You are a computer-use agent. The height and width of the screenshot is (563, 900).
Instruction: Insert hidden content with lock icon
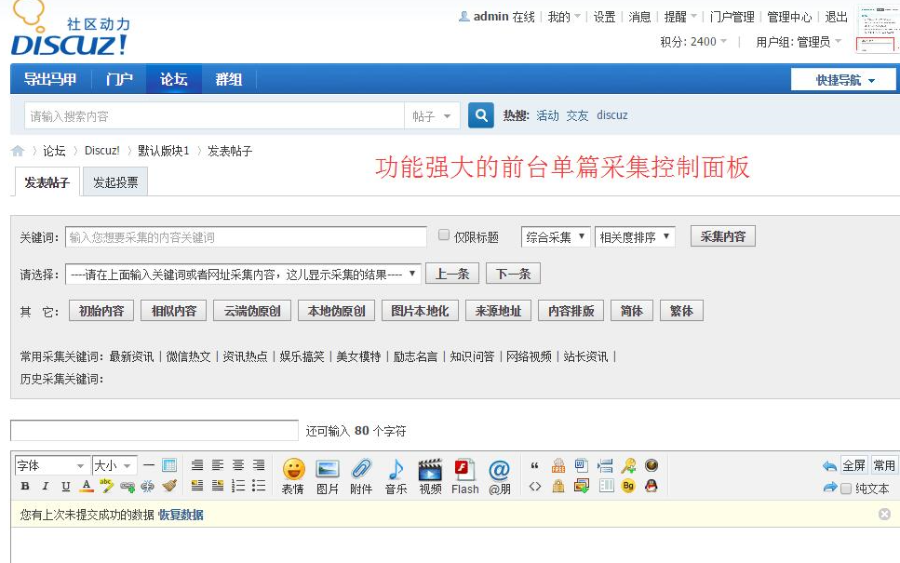[558, 486]
